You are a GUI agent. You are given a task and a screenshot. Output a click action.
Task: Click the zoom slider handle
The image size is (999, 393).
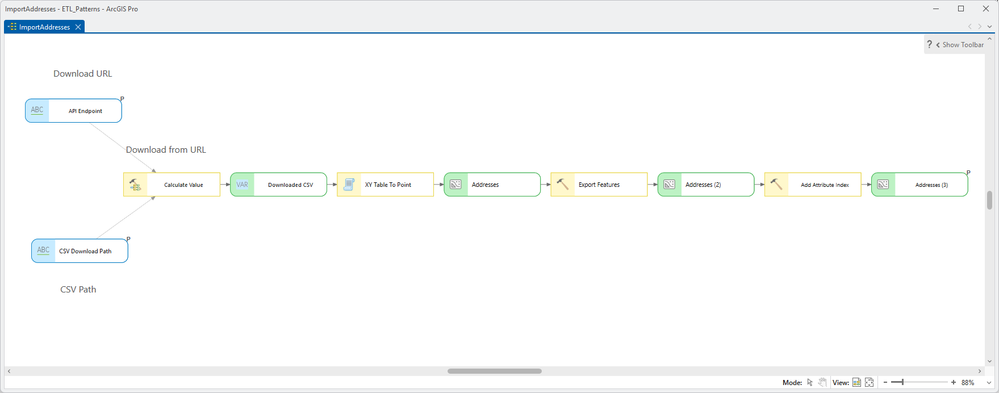tap(902, 382)
